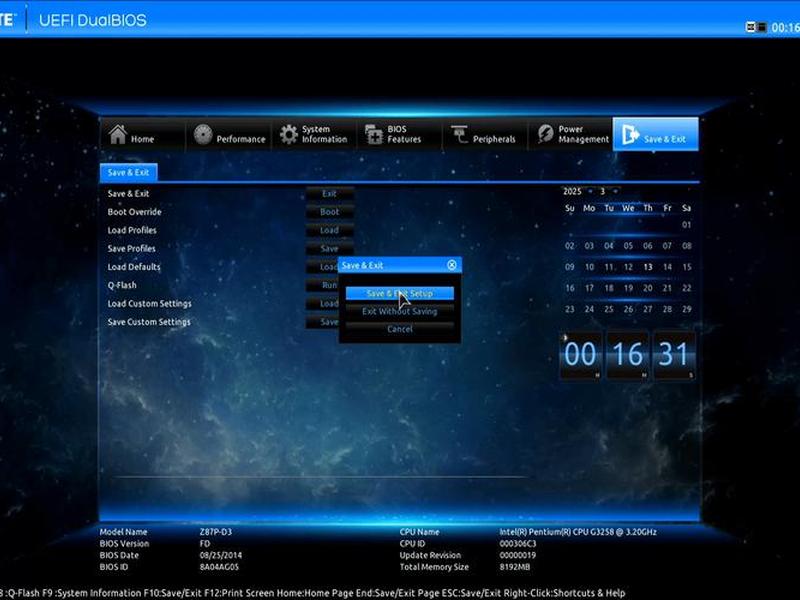Select day 29 in the calendar

pos(687,309)
